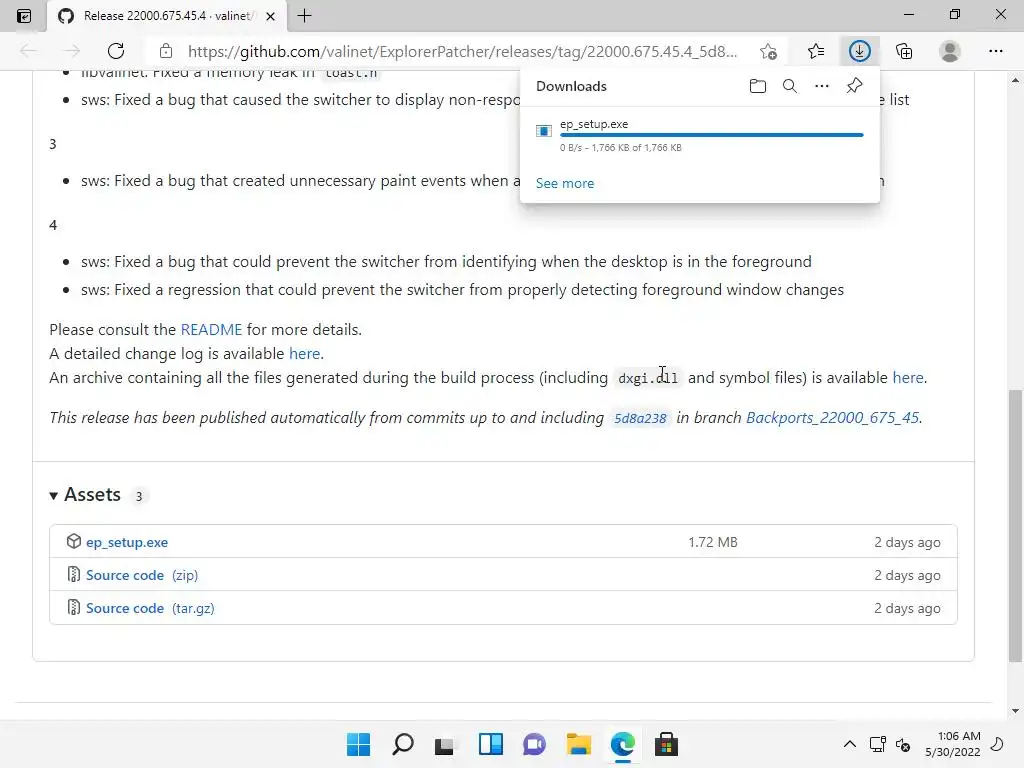This screenshot has height=768, width=1024.
Task: Download Source code (zip)
Action: tap(142, 575)
